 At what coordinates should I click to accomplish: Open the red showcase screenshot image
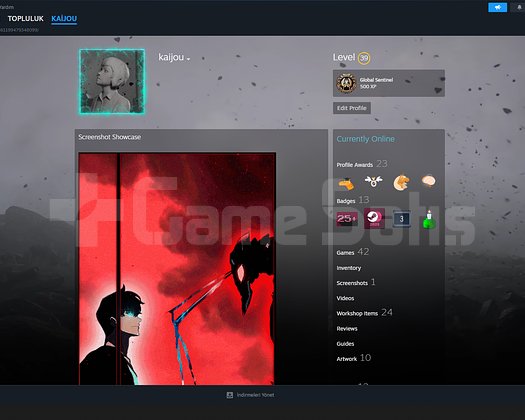(x=177, y=269)
